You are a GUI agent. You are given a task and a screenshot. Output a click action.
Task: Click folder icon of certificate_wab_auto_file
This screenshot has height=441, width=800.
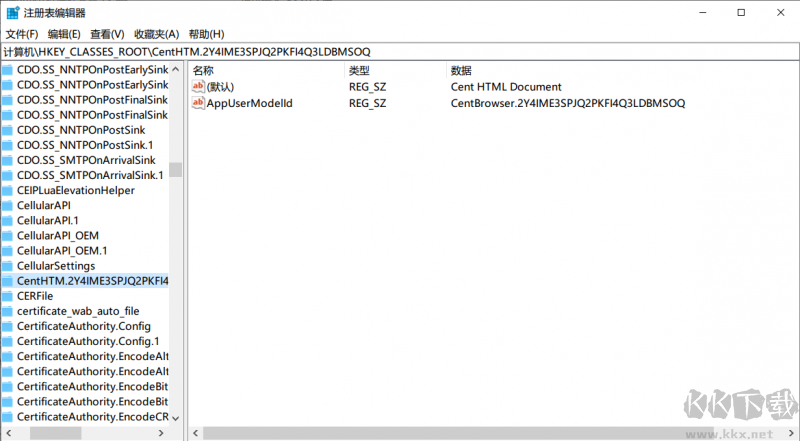(x=7, y=311)
